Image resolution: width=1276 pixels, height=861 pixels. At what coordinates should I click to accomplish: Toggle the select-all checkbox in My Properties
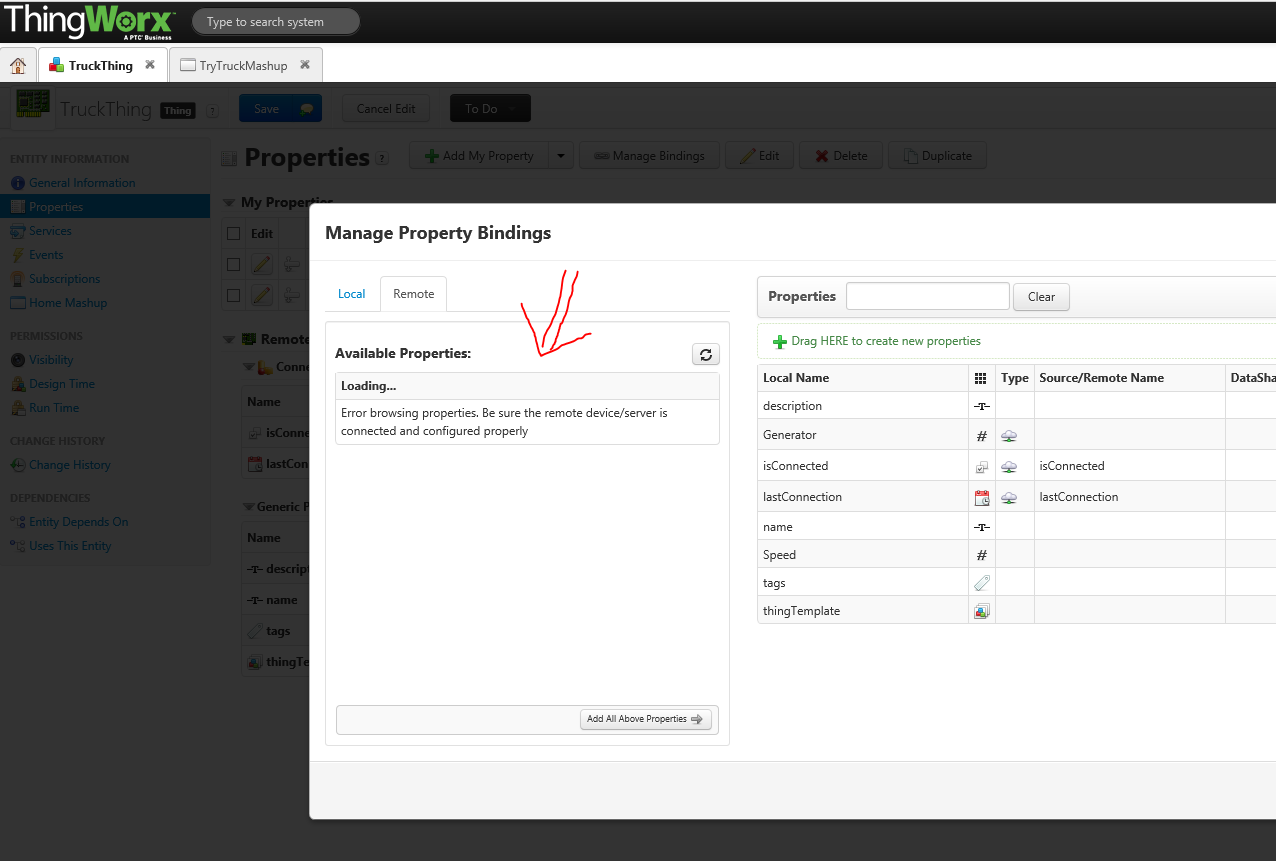233,234
